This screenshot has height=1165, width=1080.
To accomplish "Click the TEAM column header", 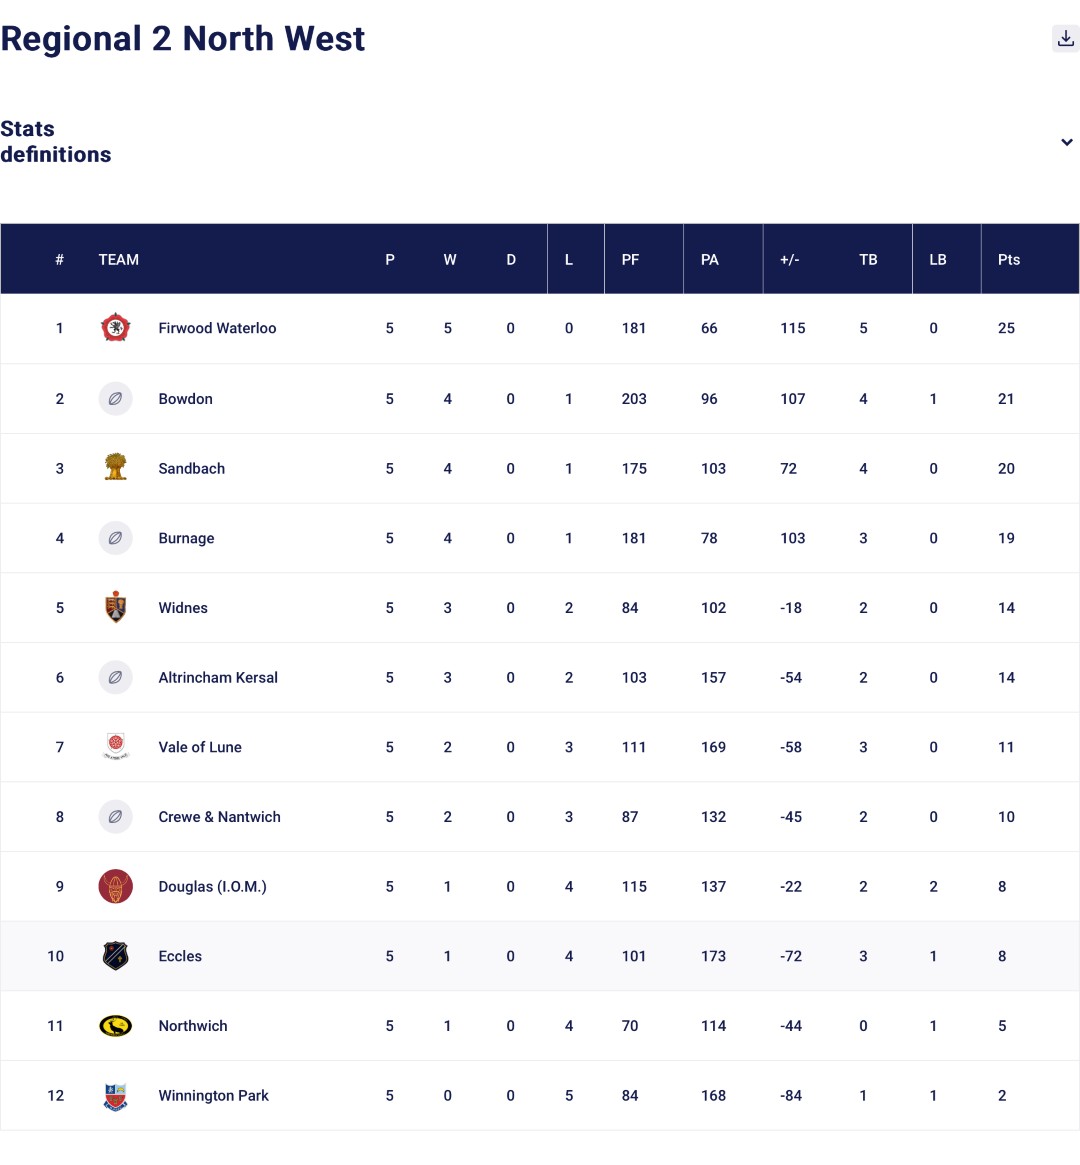I will [x=118, y=260].
